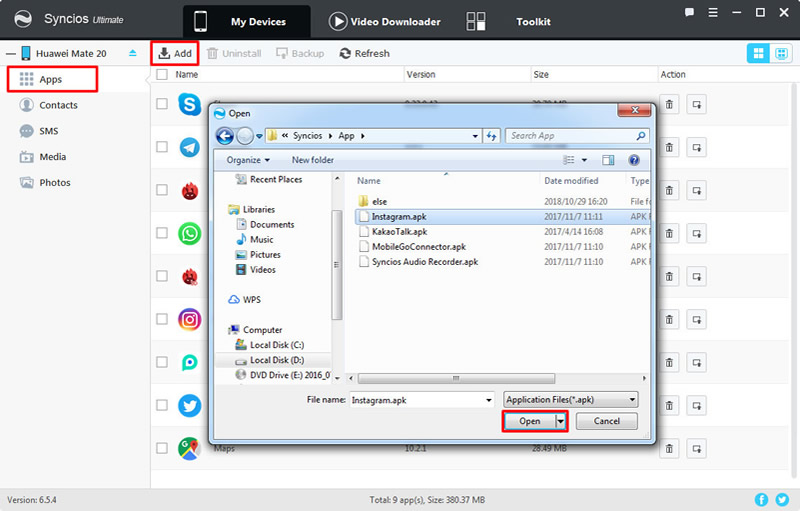Image resolution: width=800 pixels, height=511 pixels.
Task: Tick the Skype app checkbox
Action: (x=162, y=104)
